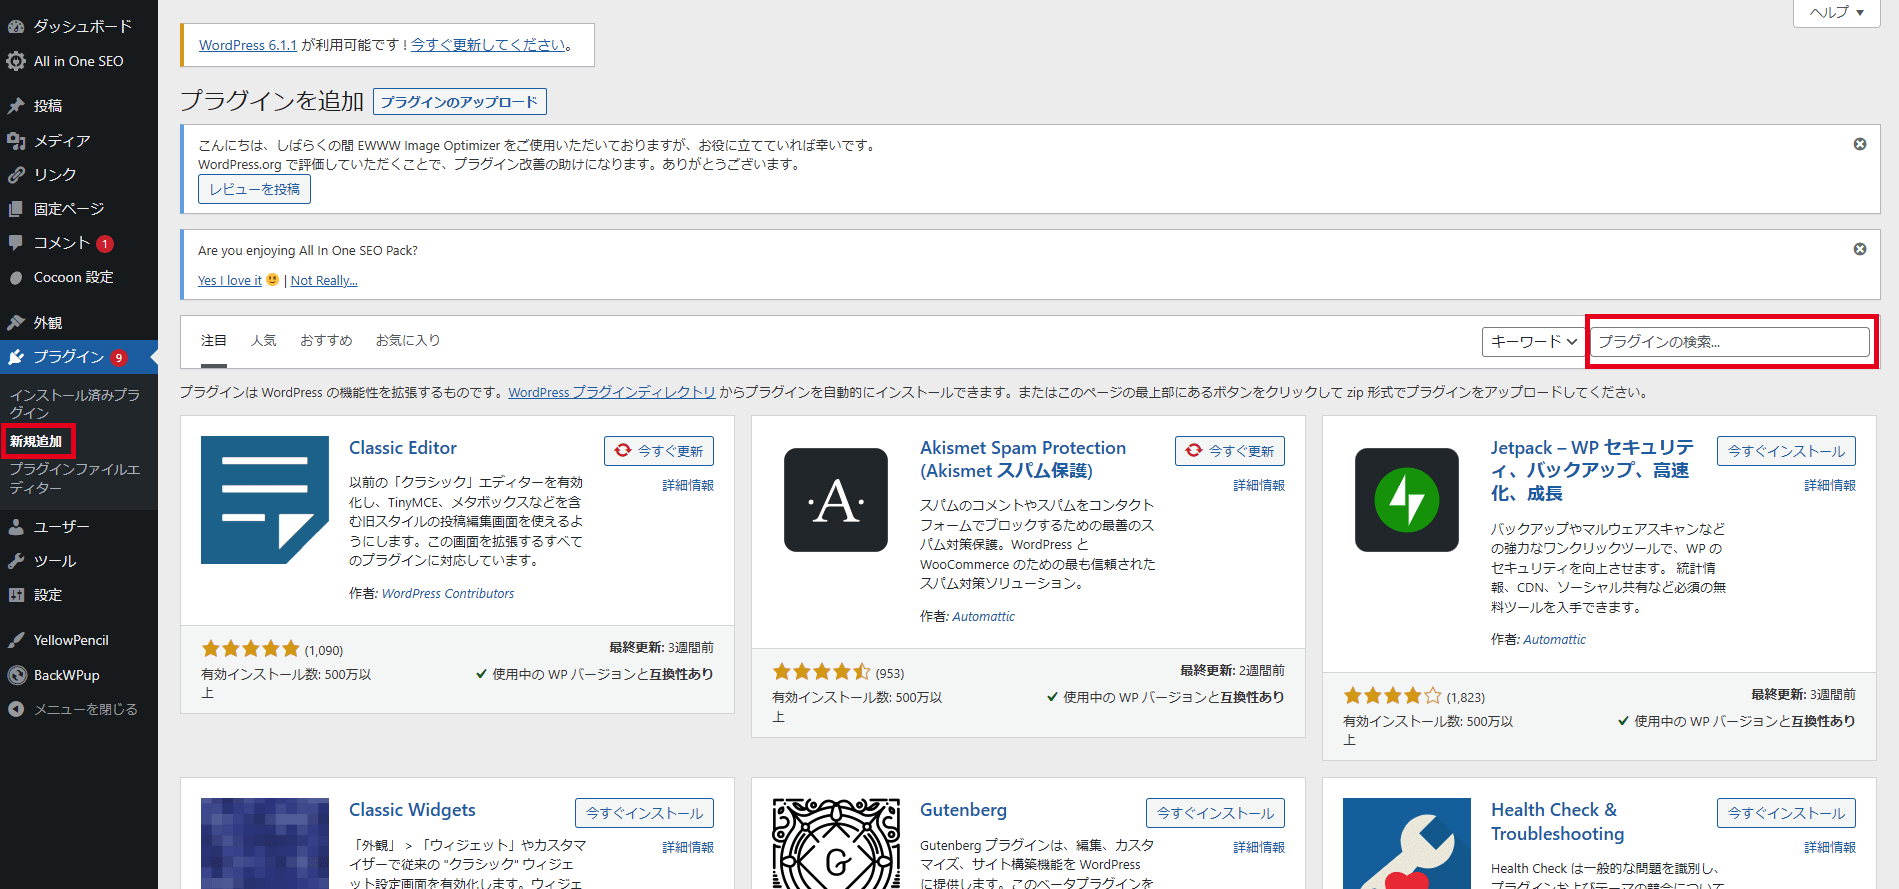Click the Jetpack four-star rating
The height and width of the screenshot is (889, 1899).
pyautogui.click(x=1392, y=696)
